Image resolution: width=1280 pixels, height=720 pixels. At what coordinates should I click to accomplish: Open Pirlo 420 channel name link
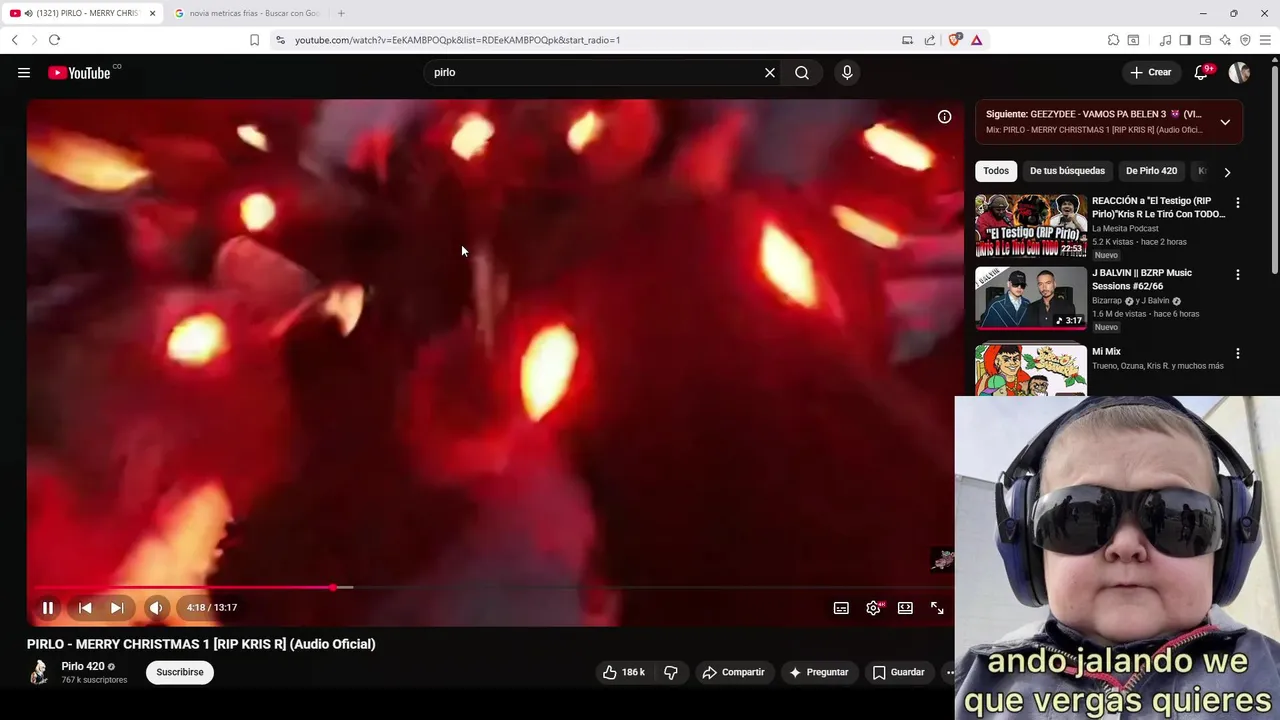click(x=83, y=666)
